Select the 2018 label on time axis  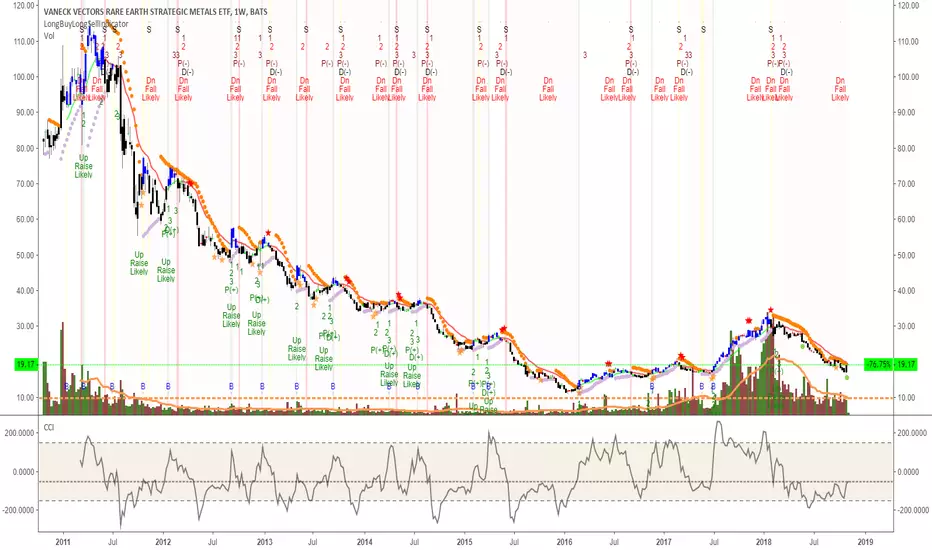tap(764, 542)
